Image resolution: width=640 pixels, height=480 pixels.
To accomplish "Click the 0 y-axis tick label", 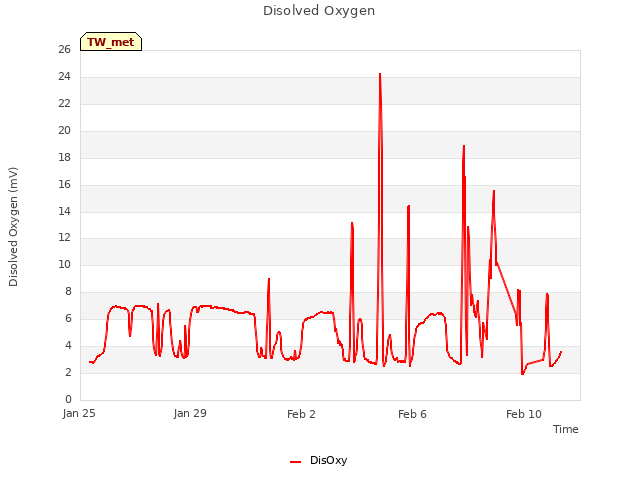I will coord(68,399).
